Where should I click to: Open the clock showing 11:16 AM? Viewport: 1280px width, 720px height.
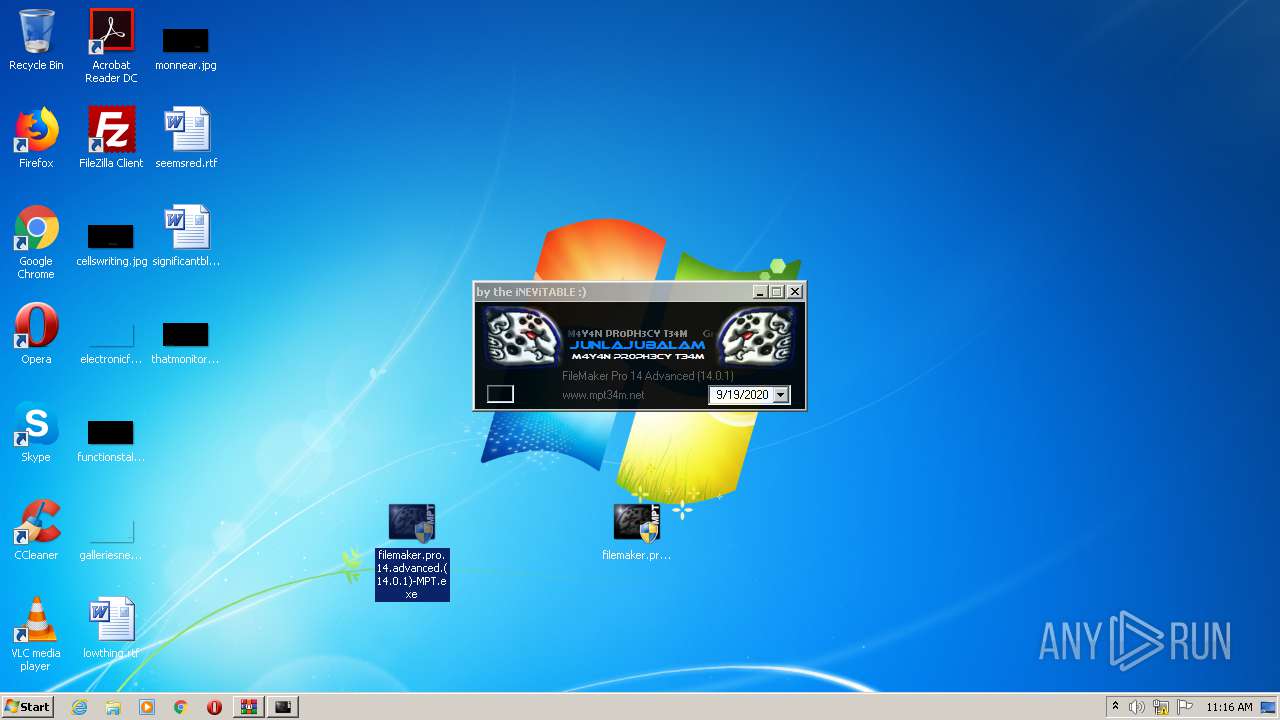tap(1229, 707)
